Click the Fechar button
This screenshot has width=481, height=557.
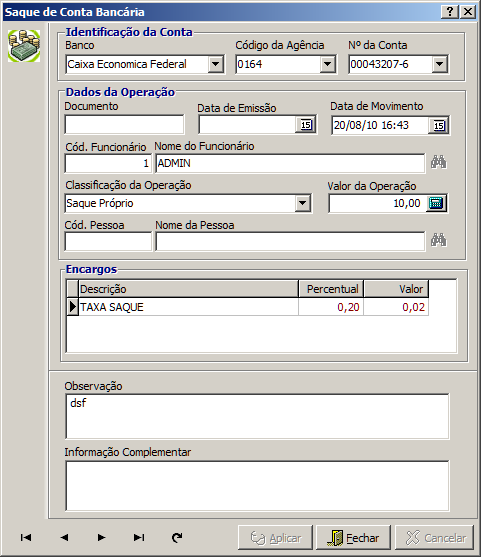coord(353,538)
